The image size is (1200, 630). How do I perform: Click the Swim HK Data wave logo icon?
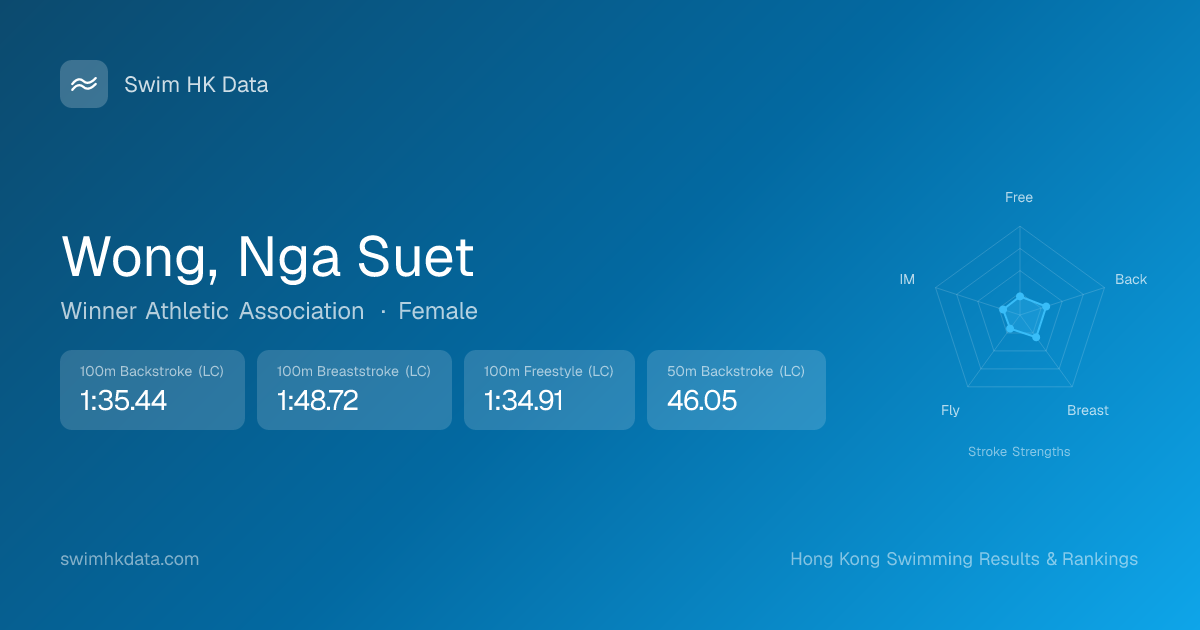[x=84, y=84]
